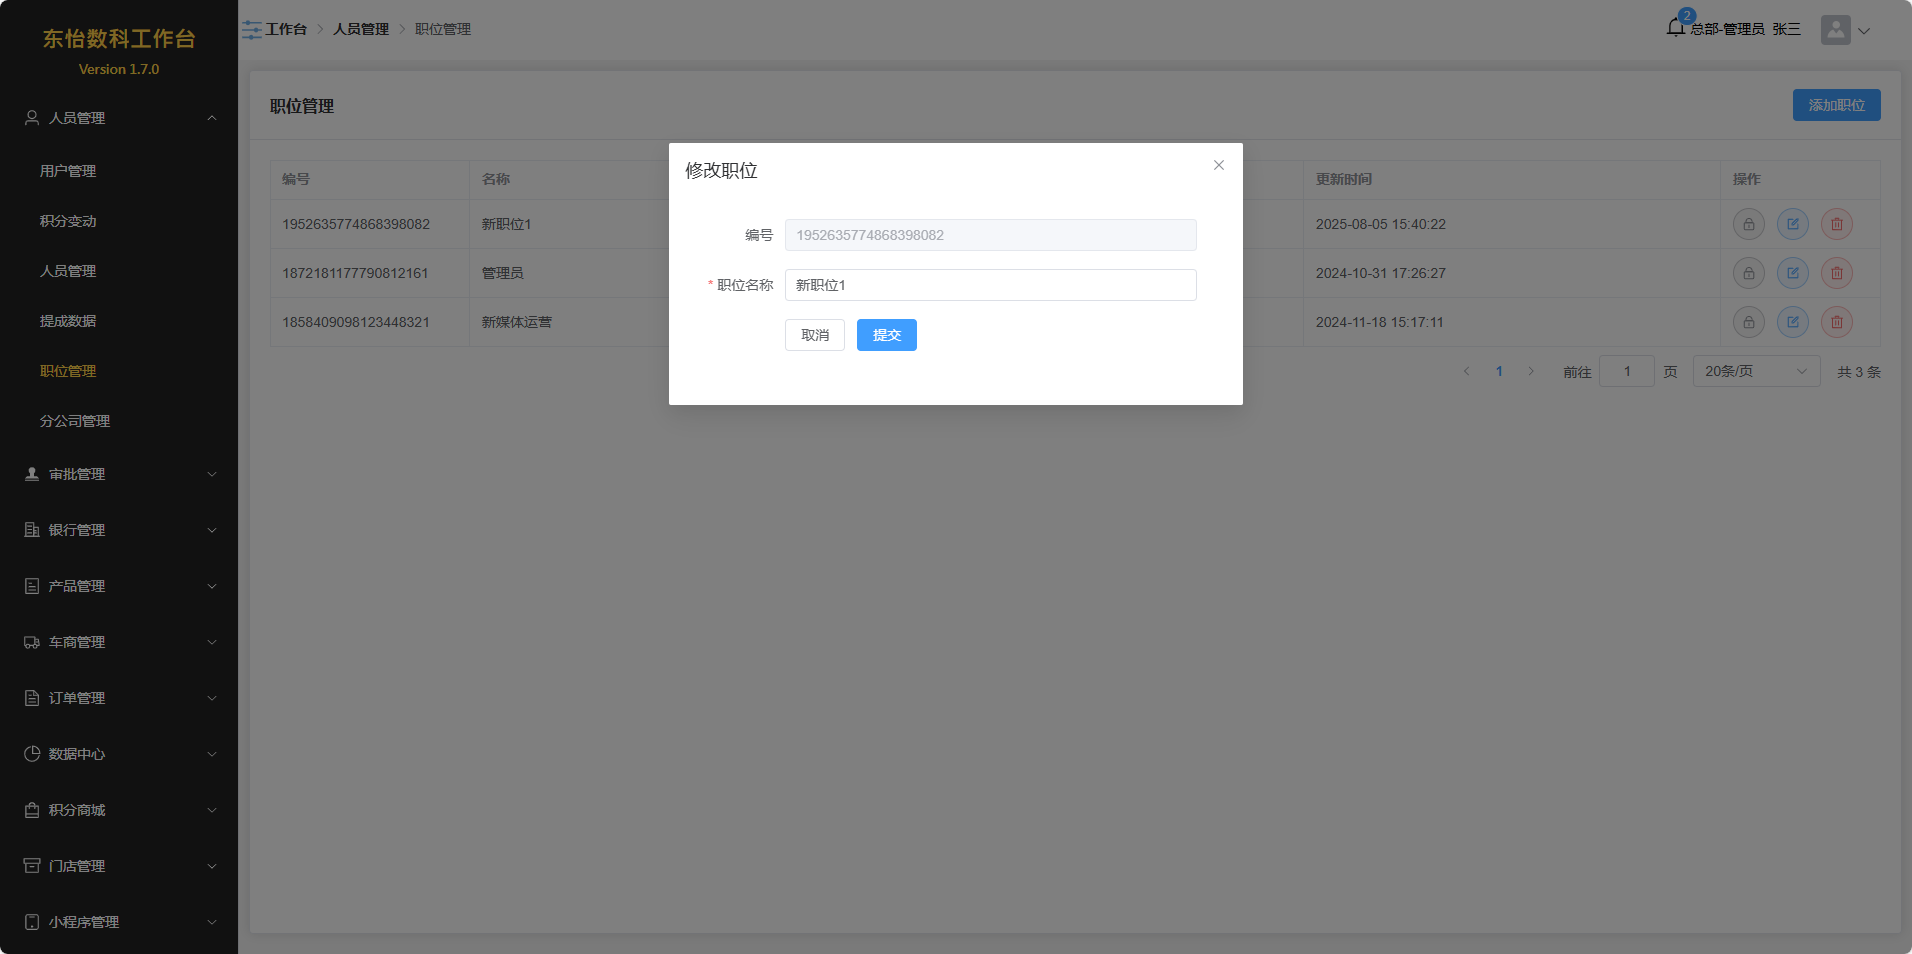Open the 20条/页 page size dropdown
This screenshot has height=954, width=1912.
coord(1755,372)
